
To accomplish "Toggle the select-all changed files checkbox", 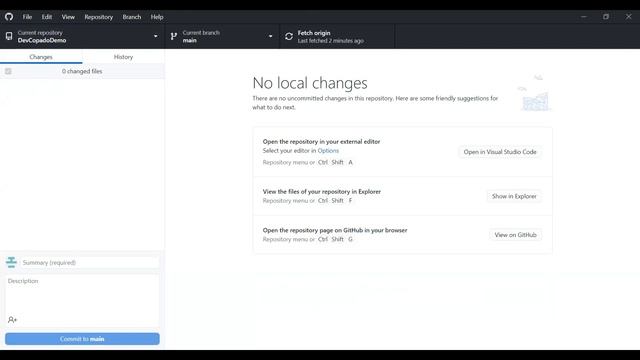I will (8, 71).
